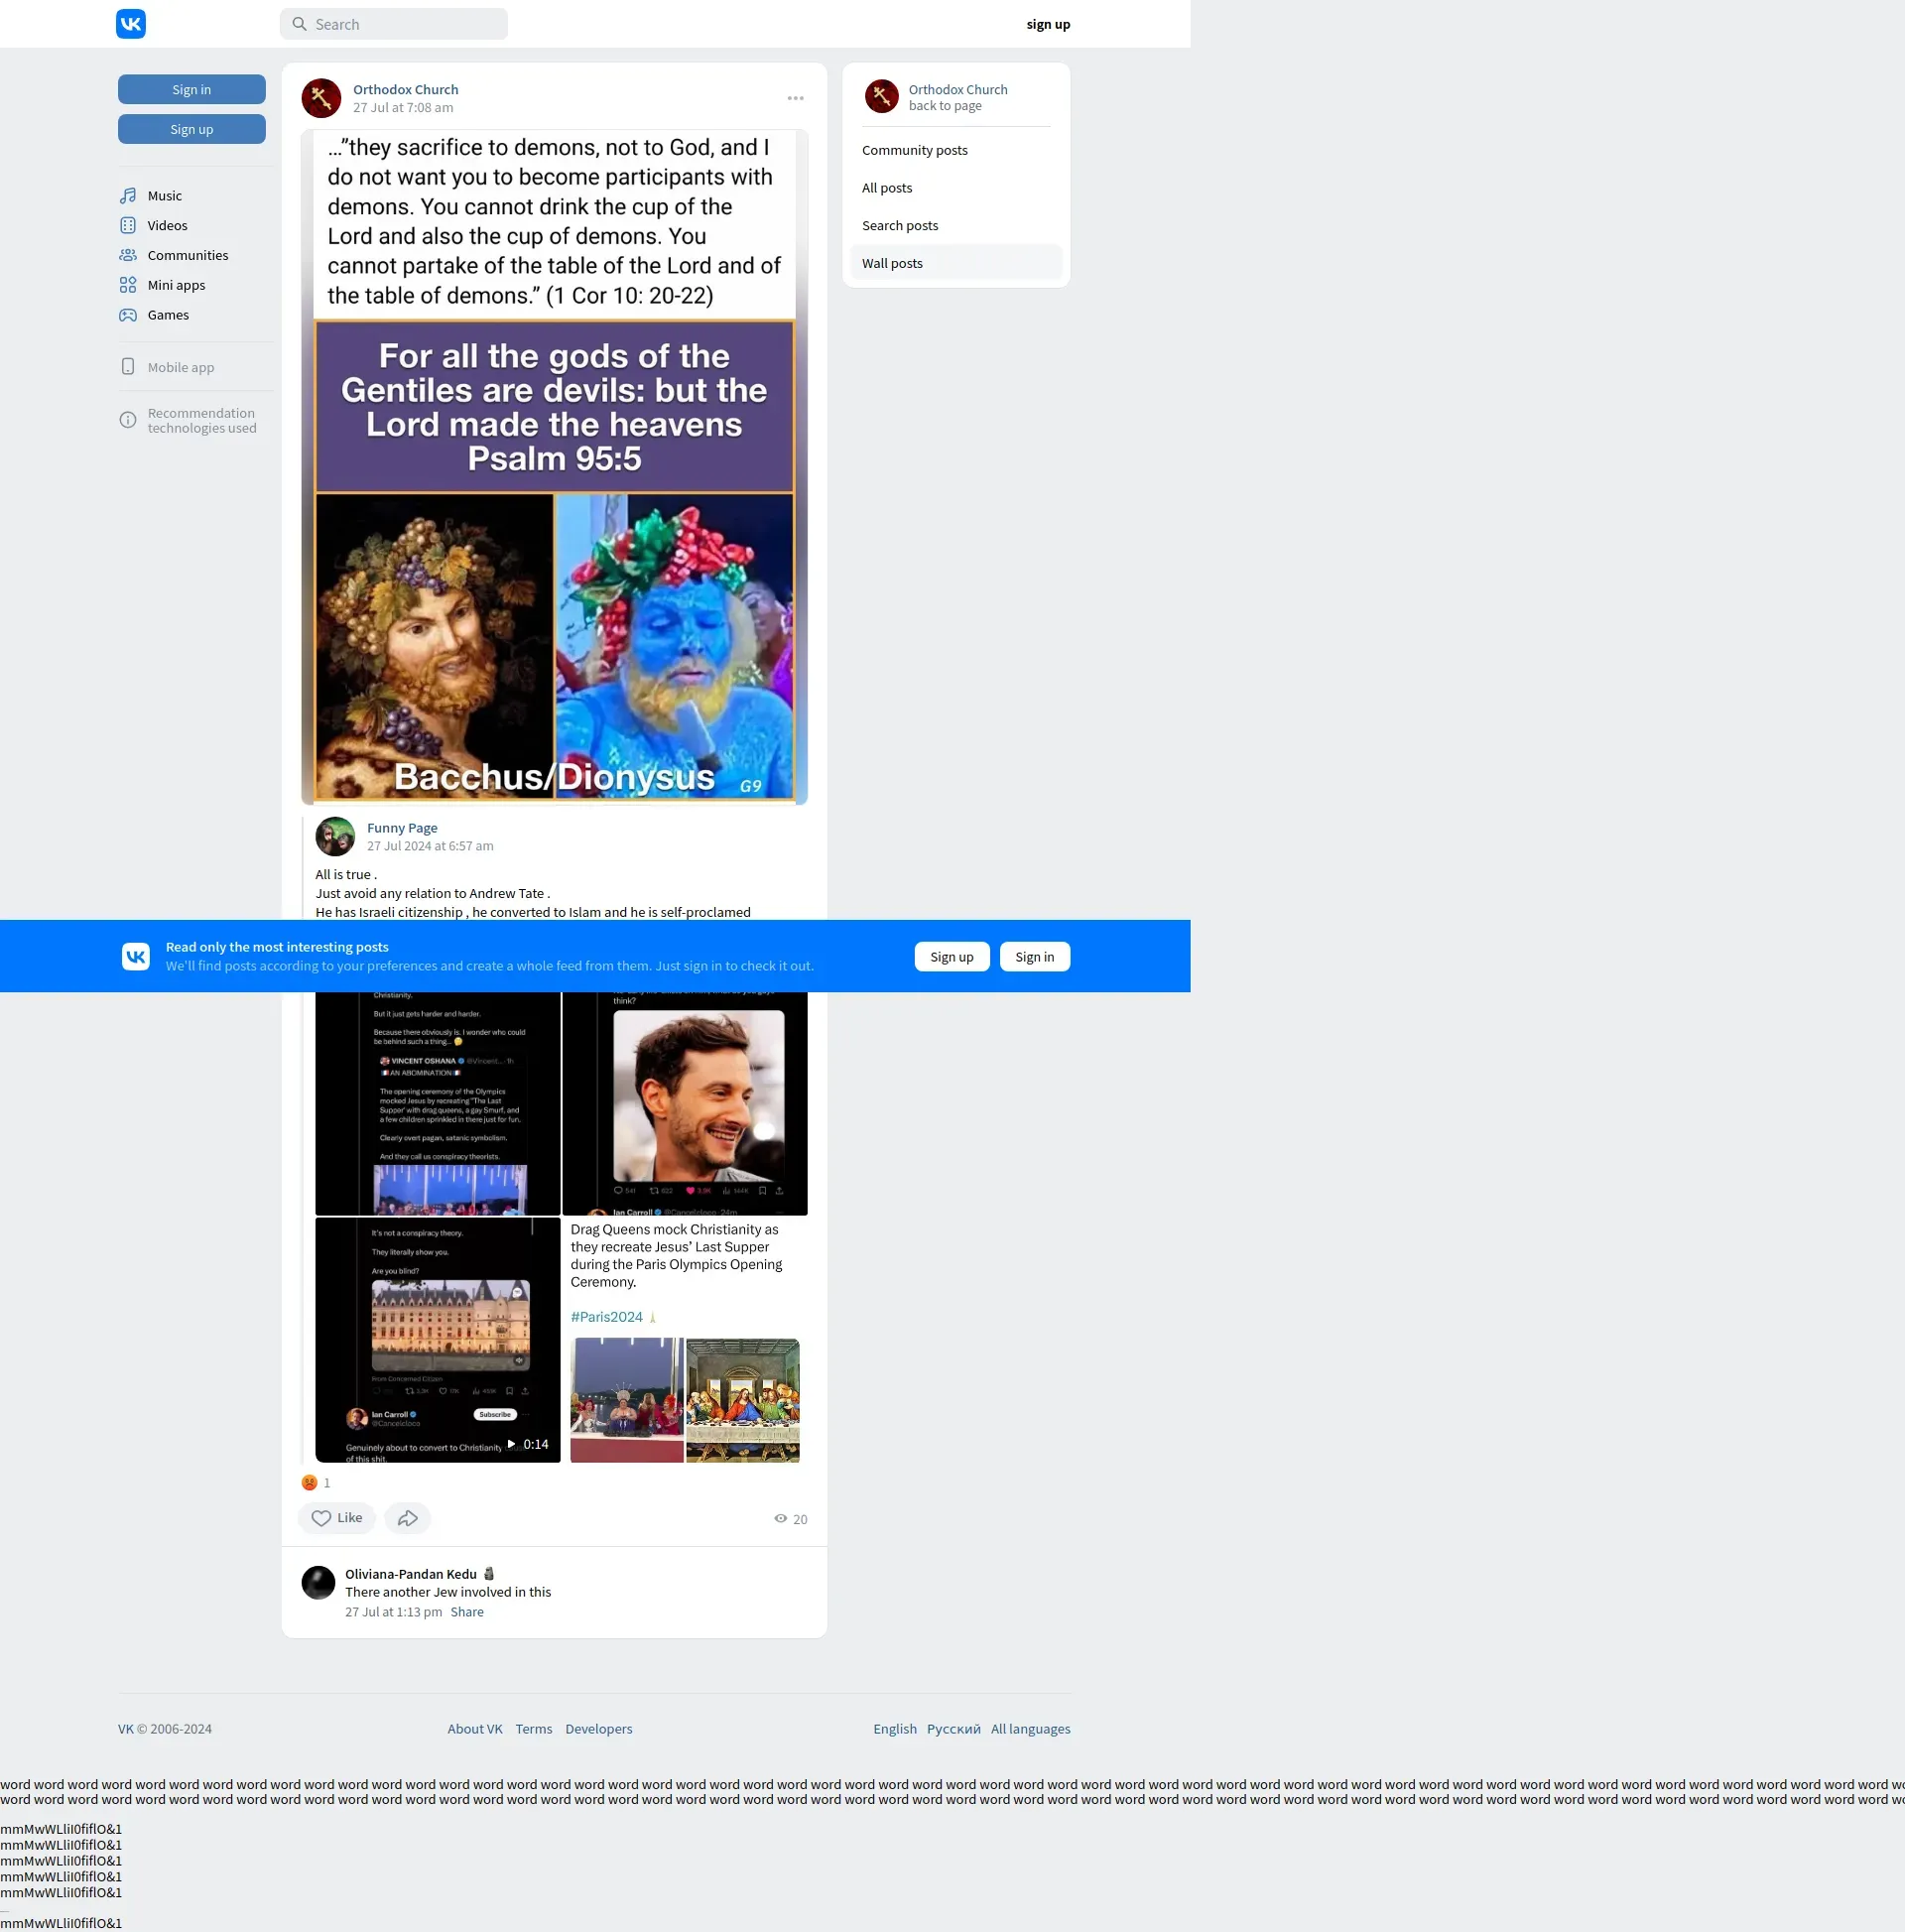The width and height of the screenshot is (1905, 1932).
Task: Open the Search posts menu item
Action: click(x=899, y=226)
